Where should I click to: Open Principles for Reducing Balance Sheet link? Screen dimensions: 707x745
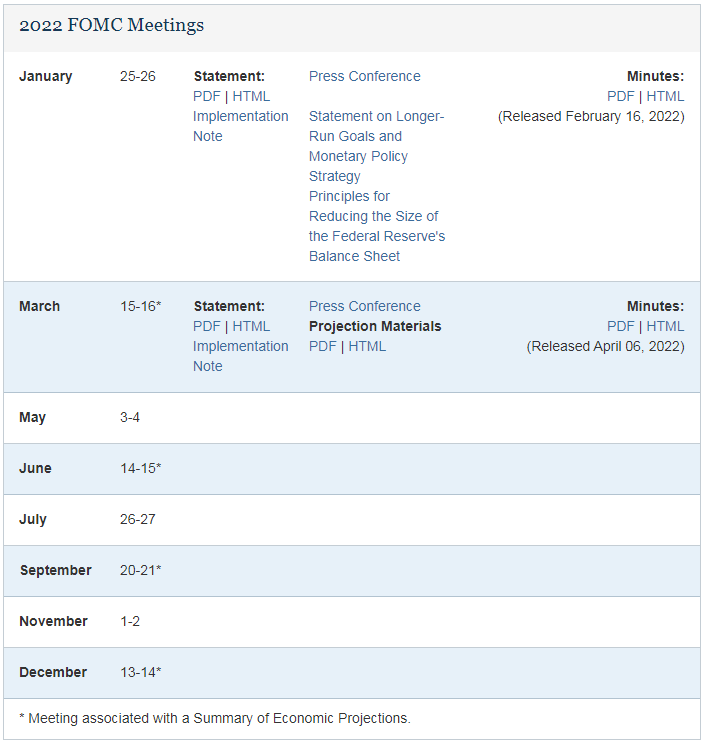[x=377, y=226]
